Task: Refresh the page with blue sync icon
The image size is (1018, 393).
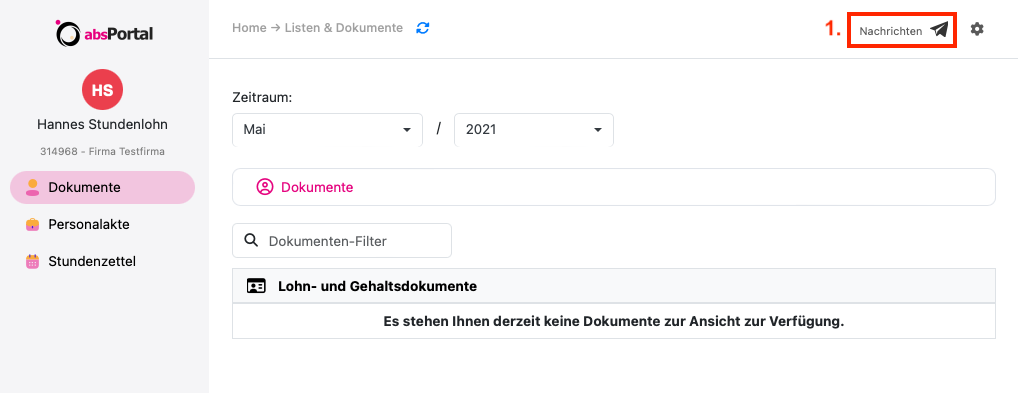Action: pos(423,29)
